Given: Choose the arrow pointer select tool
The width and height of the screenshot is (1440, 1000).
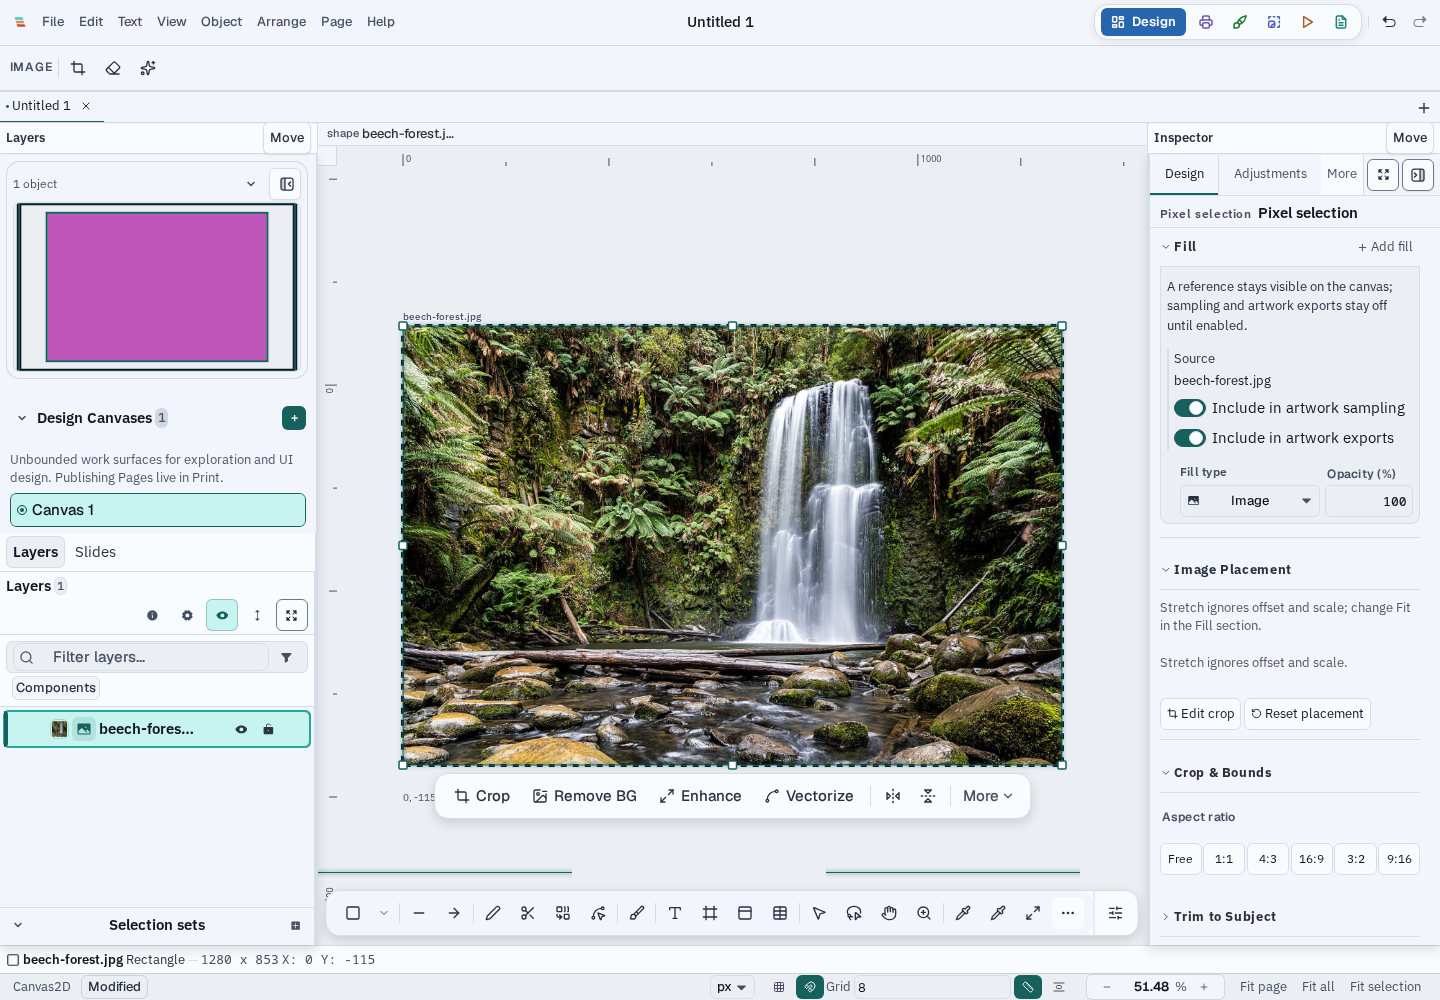Looking at the screenshot, I should 819,913.
